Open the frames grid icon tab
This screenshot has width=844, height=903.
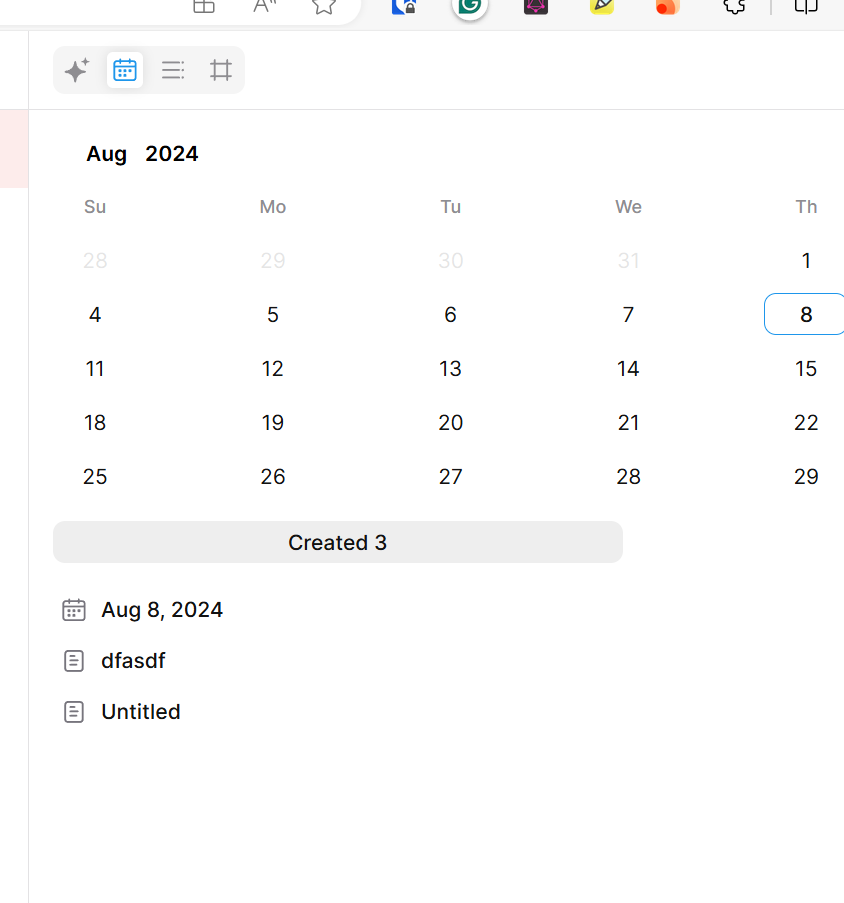coord(221,70)
